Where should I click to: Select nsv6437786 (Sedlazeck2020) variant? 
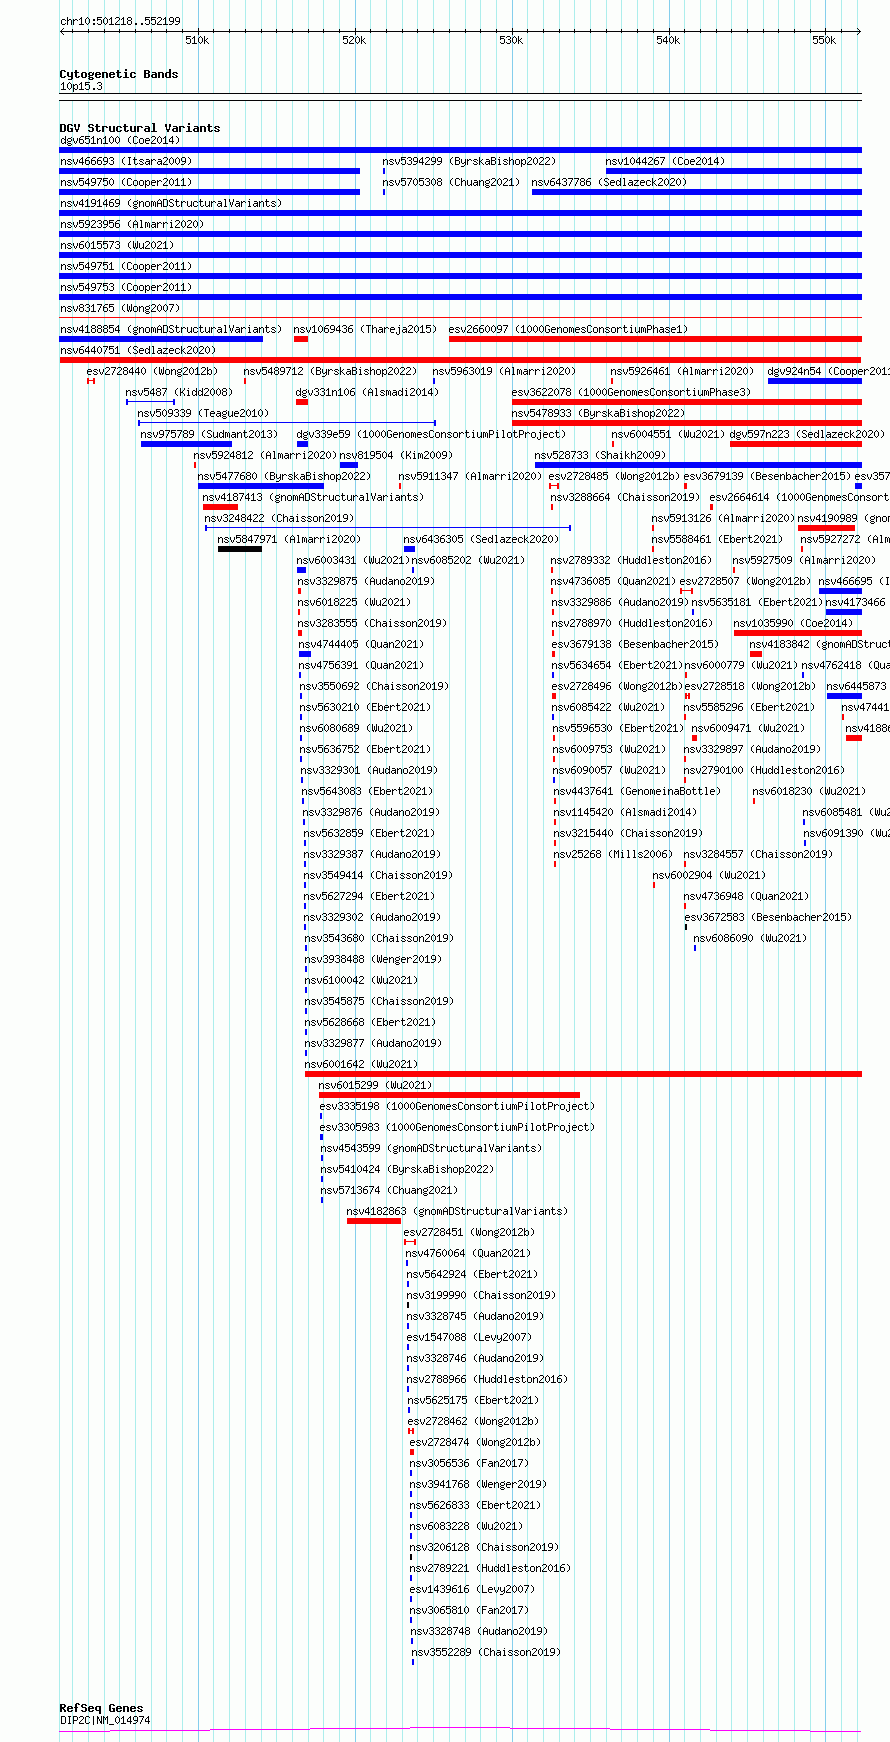(x=609, y=182)
